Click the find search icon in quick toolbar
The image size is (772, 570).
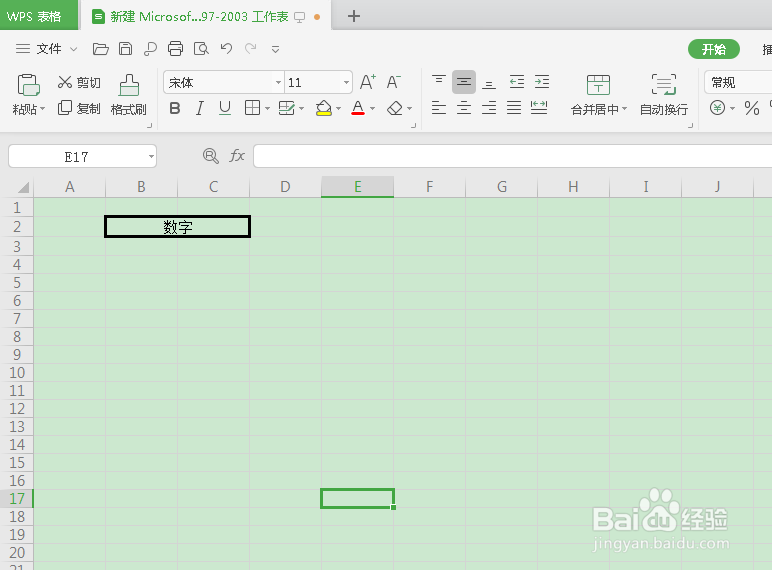pos(150,49)
